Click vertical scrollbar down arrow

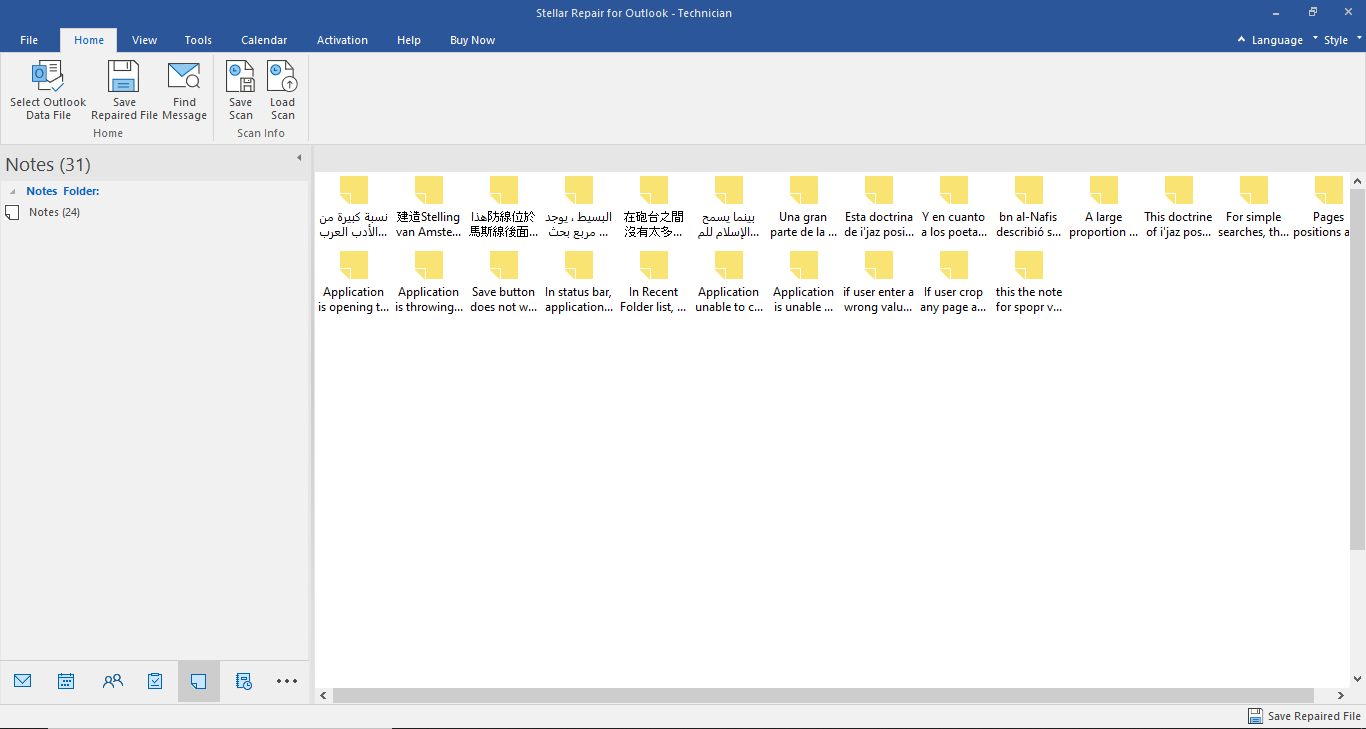click(1357, 679)
